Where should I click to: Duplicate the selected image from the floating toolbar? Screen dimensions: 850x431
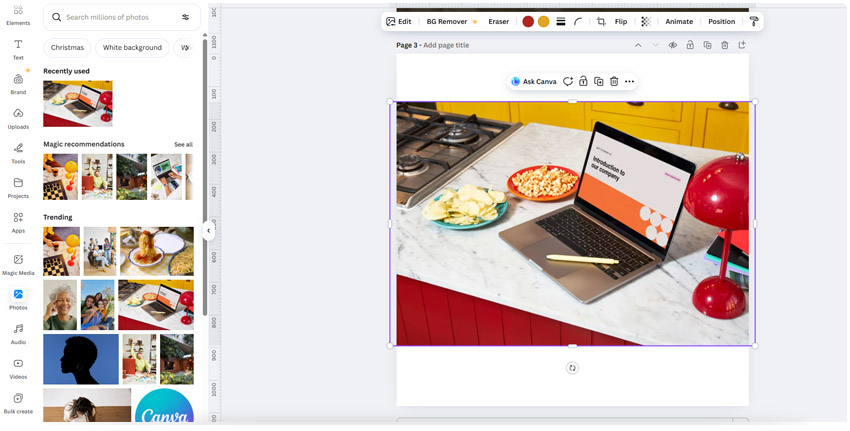coord(598,82)
